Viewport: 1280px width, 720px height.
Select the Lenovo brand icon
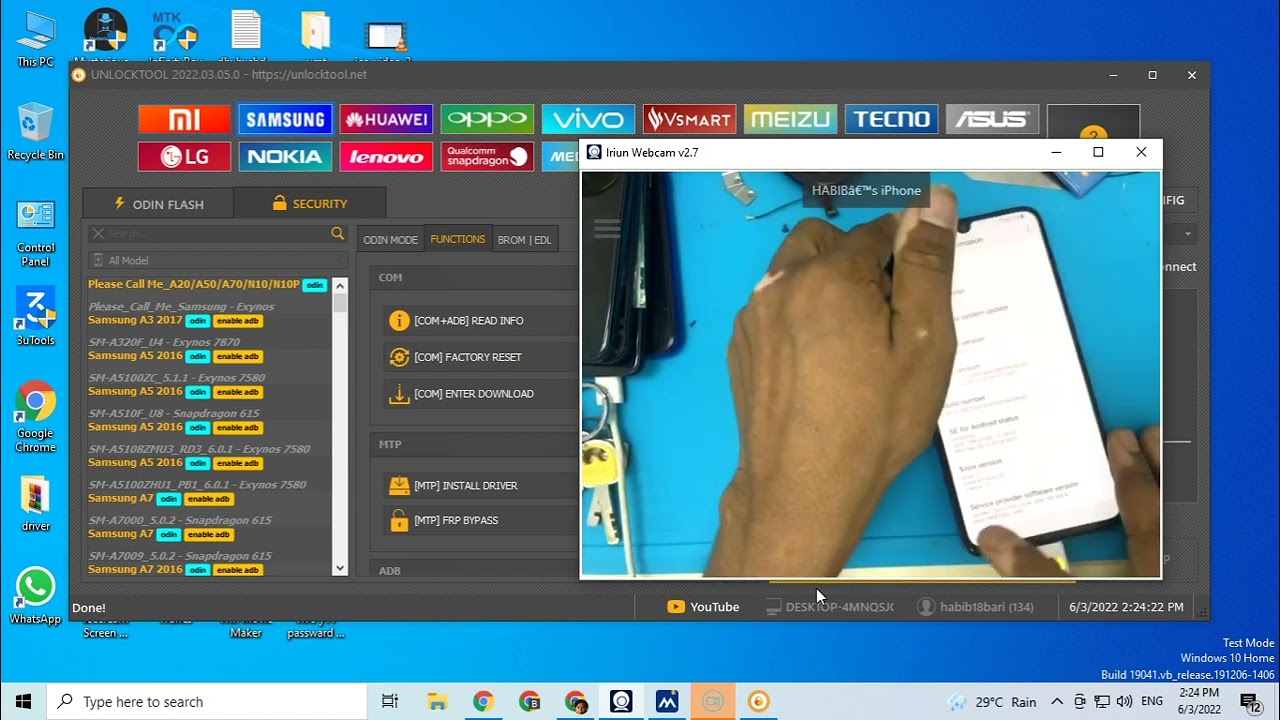[x=386, y=157]
